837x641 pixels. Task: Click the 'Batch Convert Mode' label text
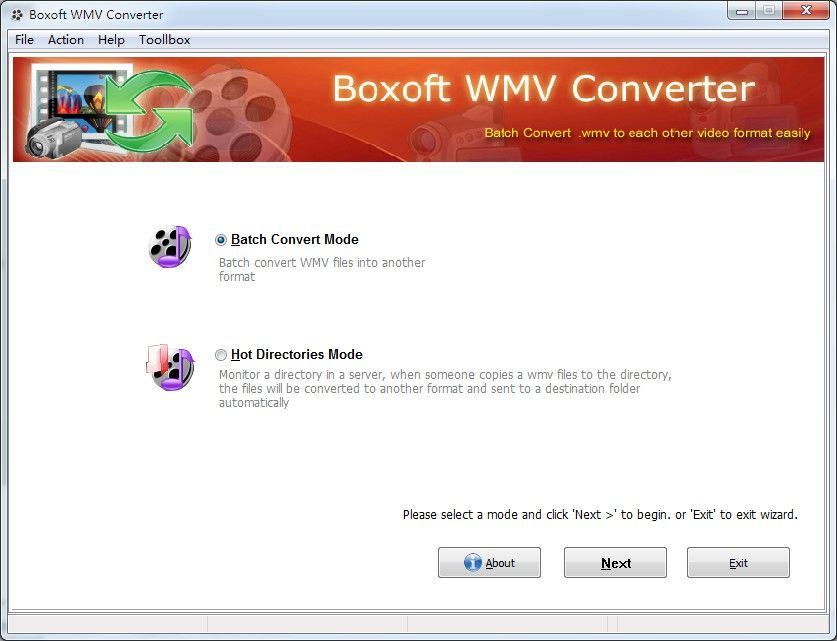point(295,240)
